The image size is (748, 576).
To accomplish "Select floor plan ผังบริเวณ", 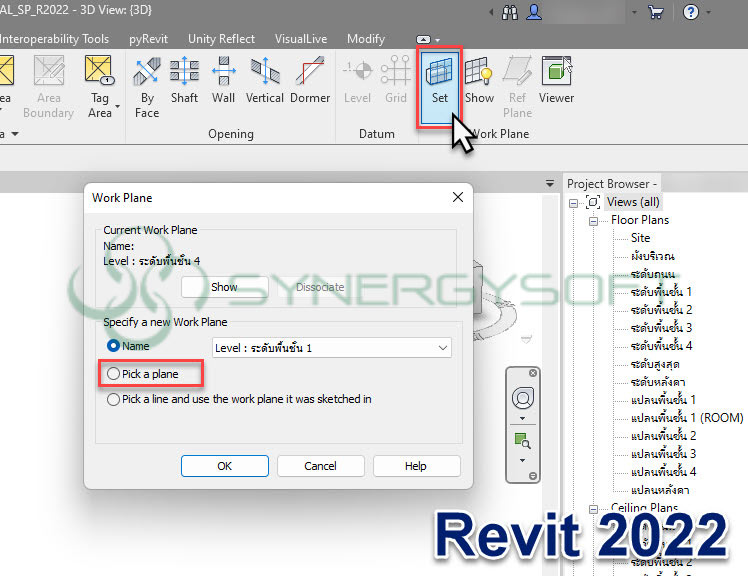I will point(653,256).
